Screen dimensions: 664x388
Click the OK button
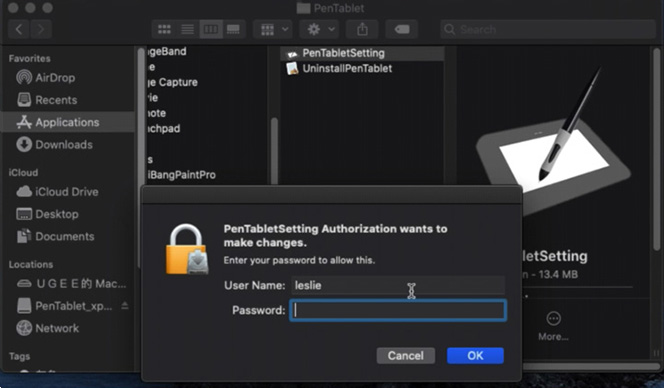point(475,355)
